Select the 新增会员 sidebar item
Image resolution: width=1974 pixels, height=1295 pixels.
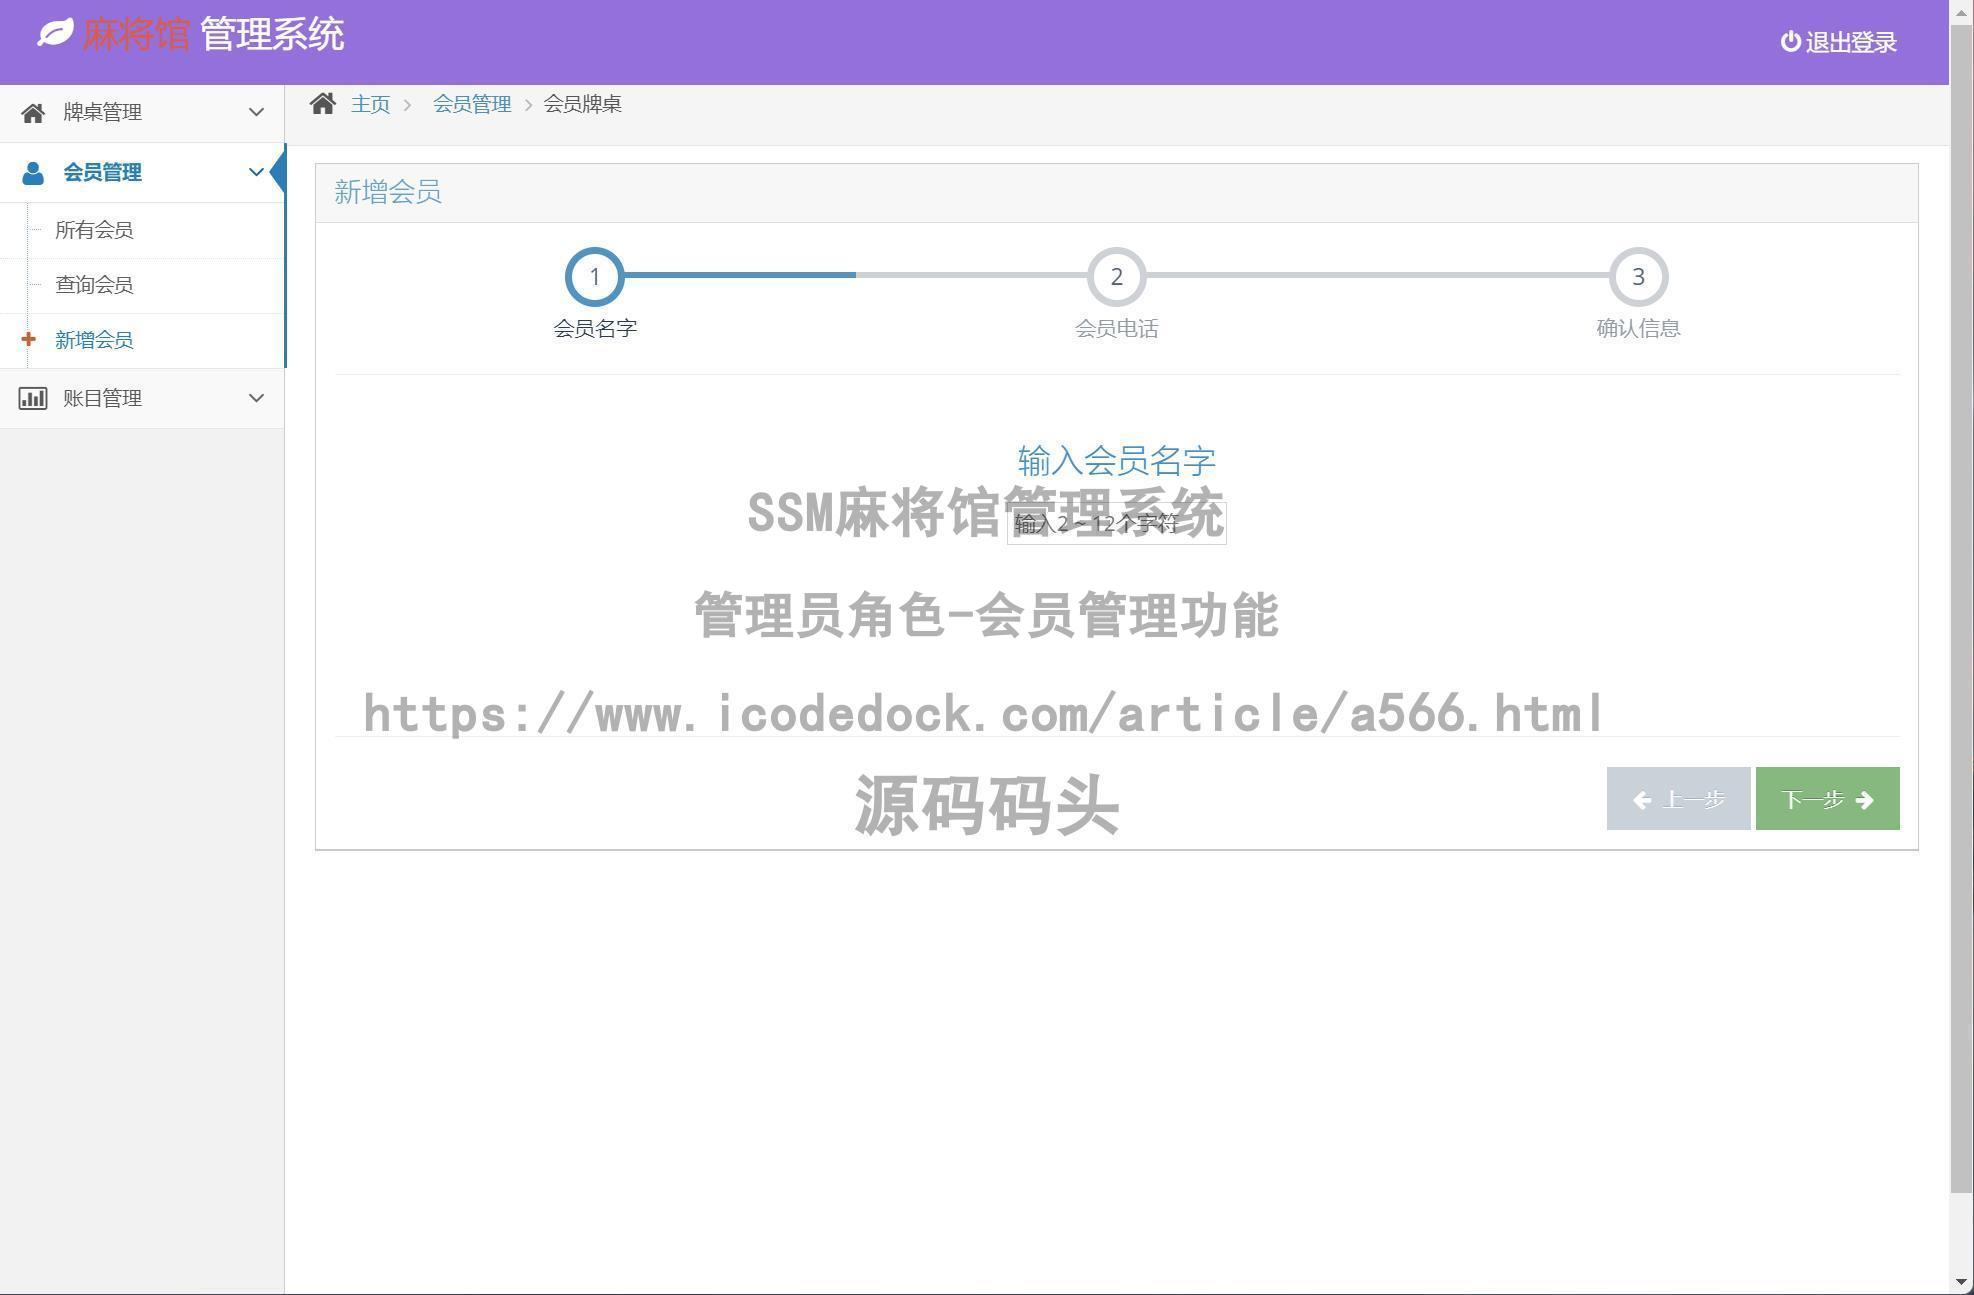coord(94,340)
